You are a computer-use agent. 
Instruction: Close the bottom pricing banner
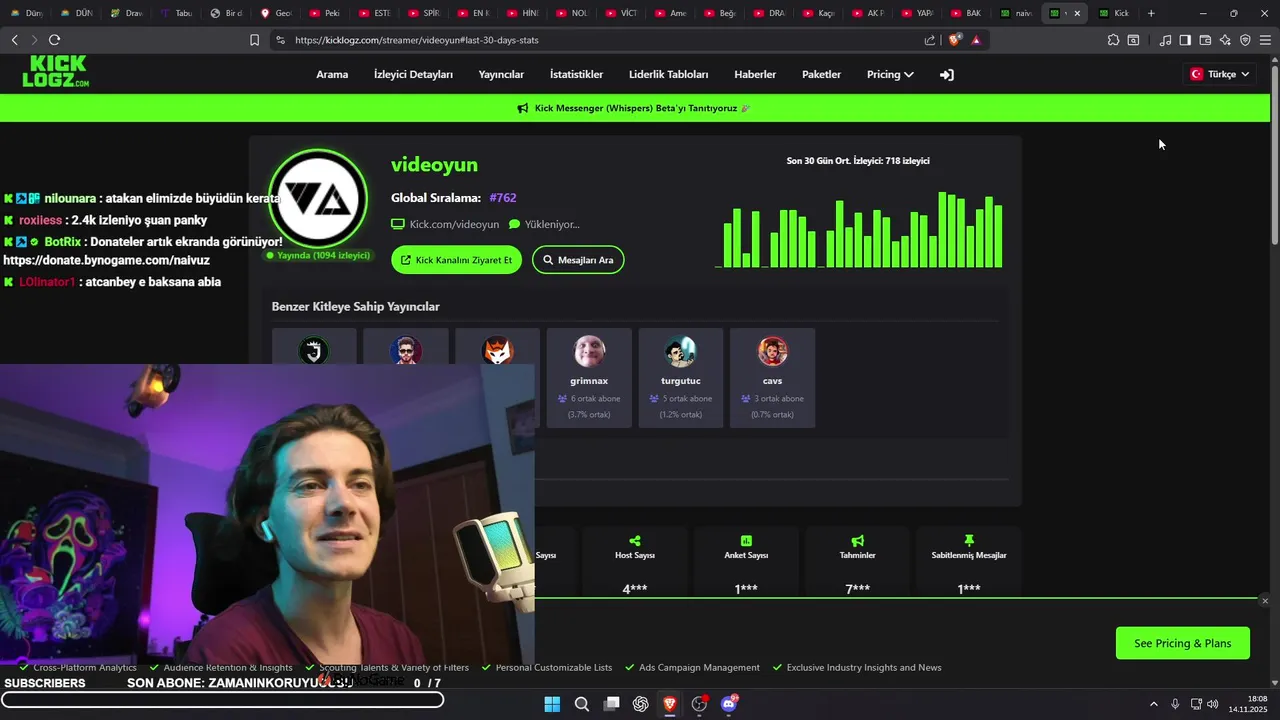(1265, 601)
